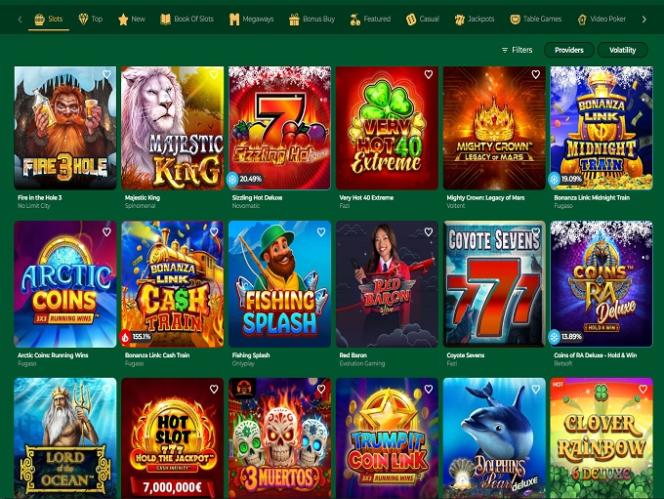Expand the Providers filter dropdown
The image size is (664, 499).
click(x=569, y=50)
